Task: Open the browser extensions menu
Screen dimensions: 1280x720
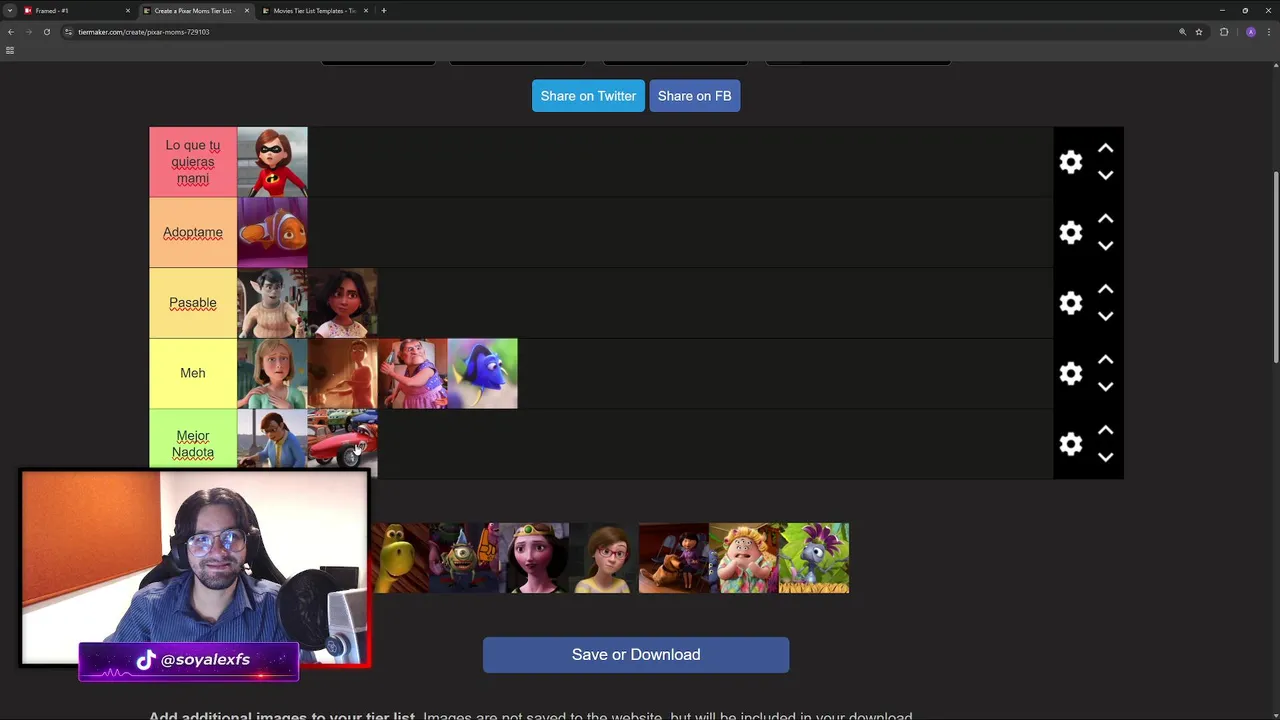Action: tap(1224, 32)
